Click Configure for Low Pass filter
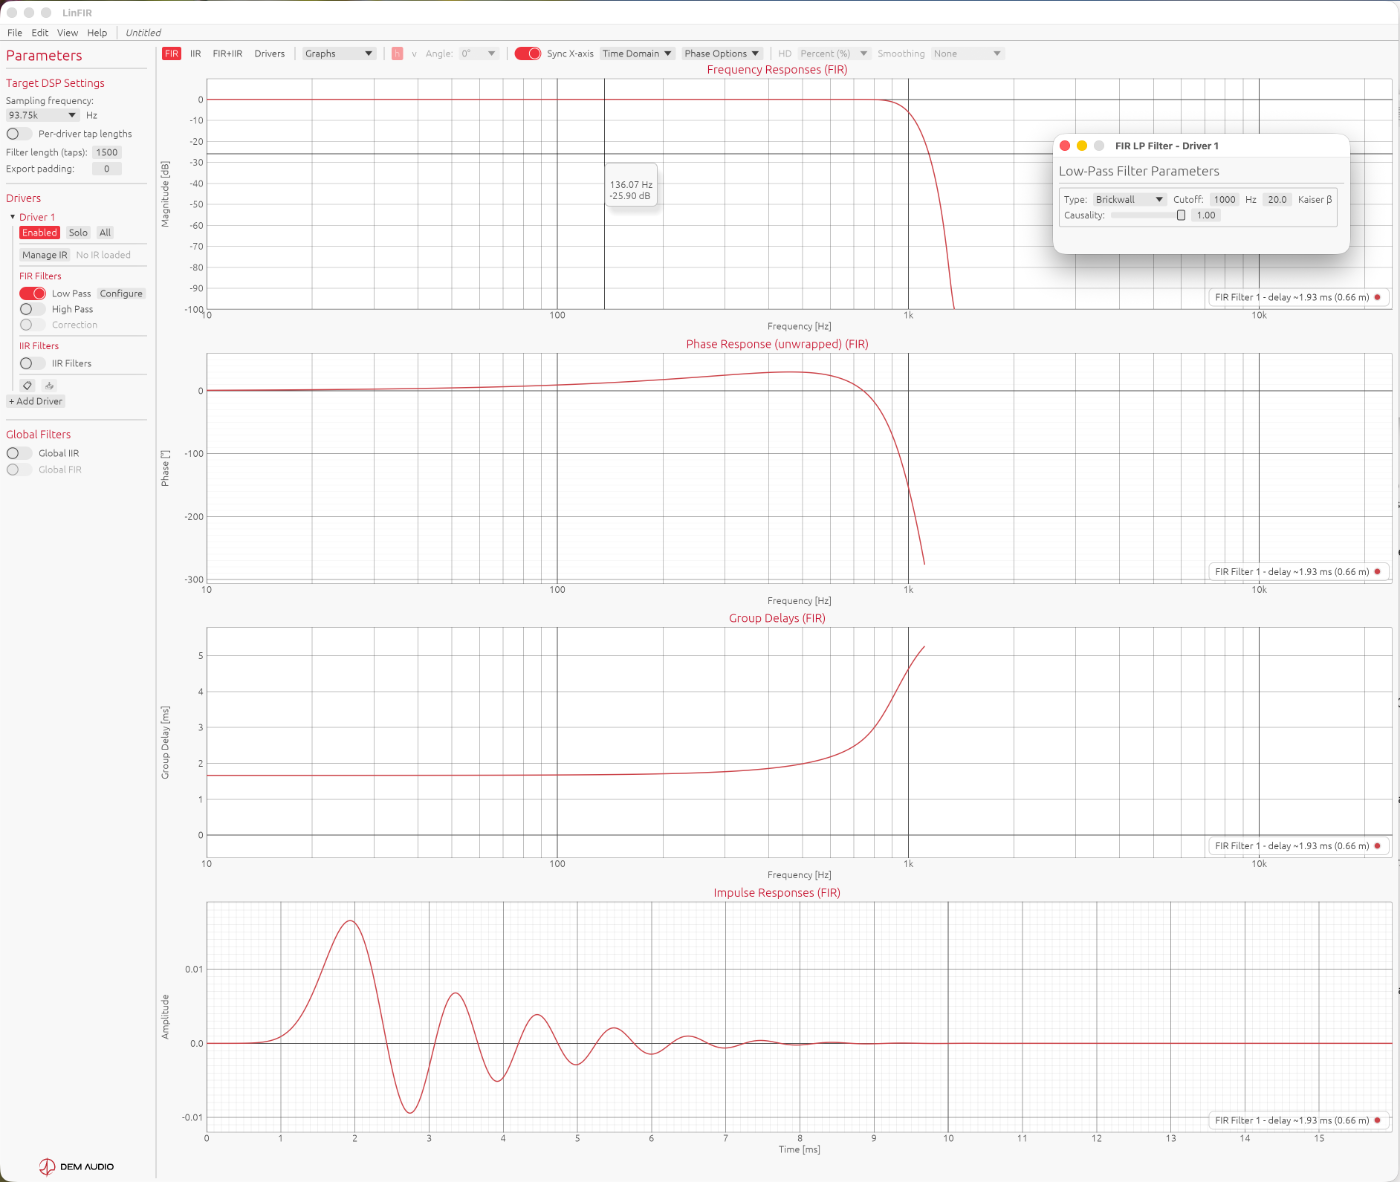The image size is (1400, 1182). (x=121, y=294)
